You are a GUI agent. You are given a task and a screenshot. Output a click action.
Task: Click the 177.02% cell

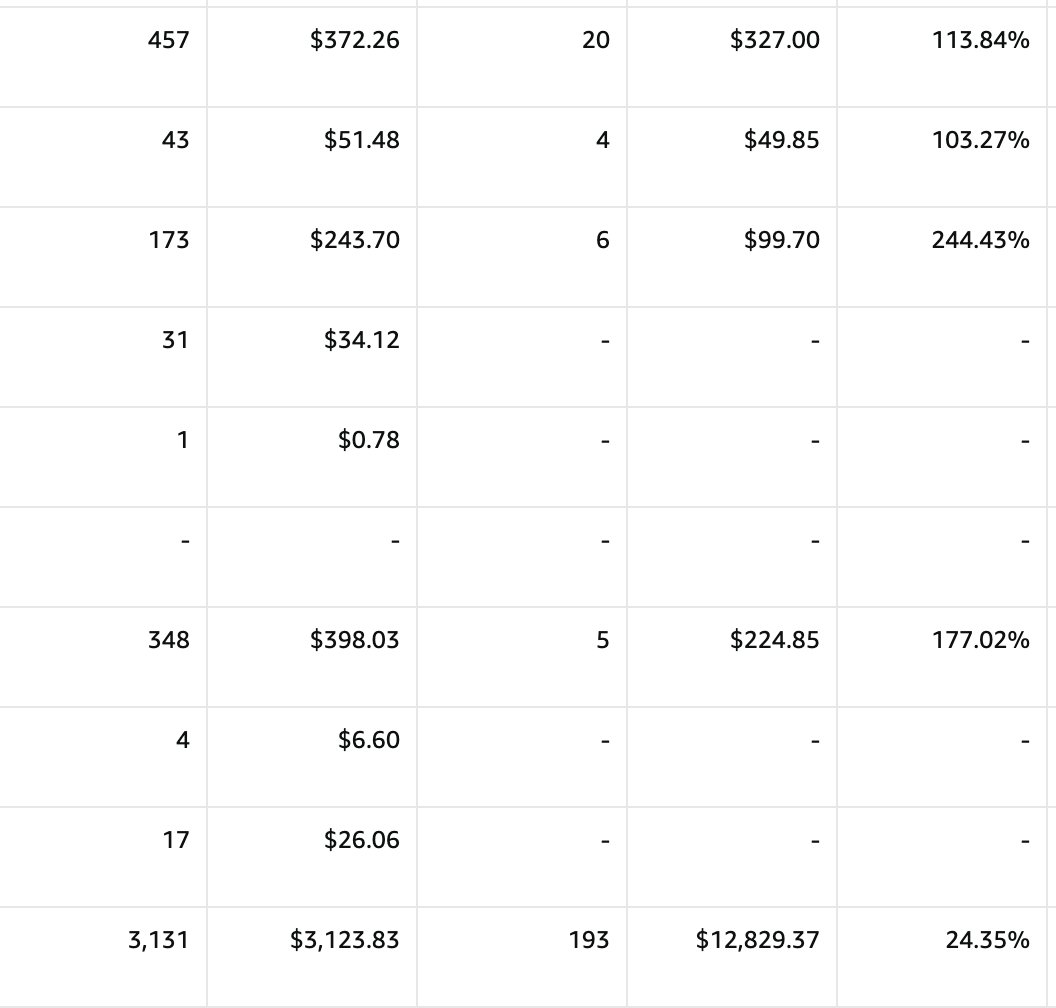[942, 657]
